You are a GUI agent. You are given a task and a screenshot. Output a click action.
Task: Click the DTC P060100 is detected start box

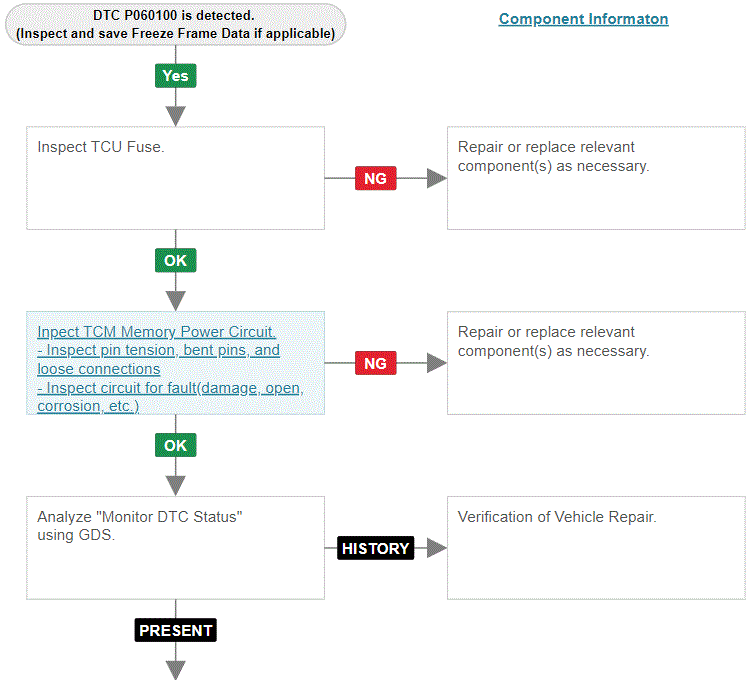[x=175, y=23]
